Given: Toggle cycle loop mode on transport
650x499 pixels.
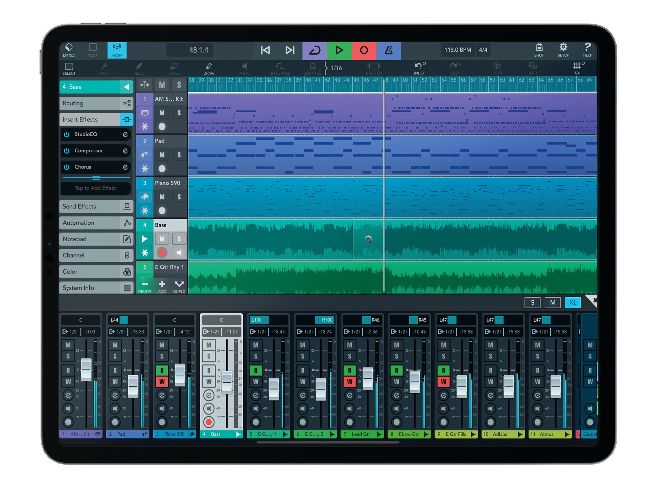Looking at the screenshot, I should click(x=314, y=49).
